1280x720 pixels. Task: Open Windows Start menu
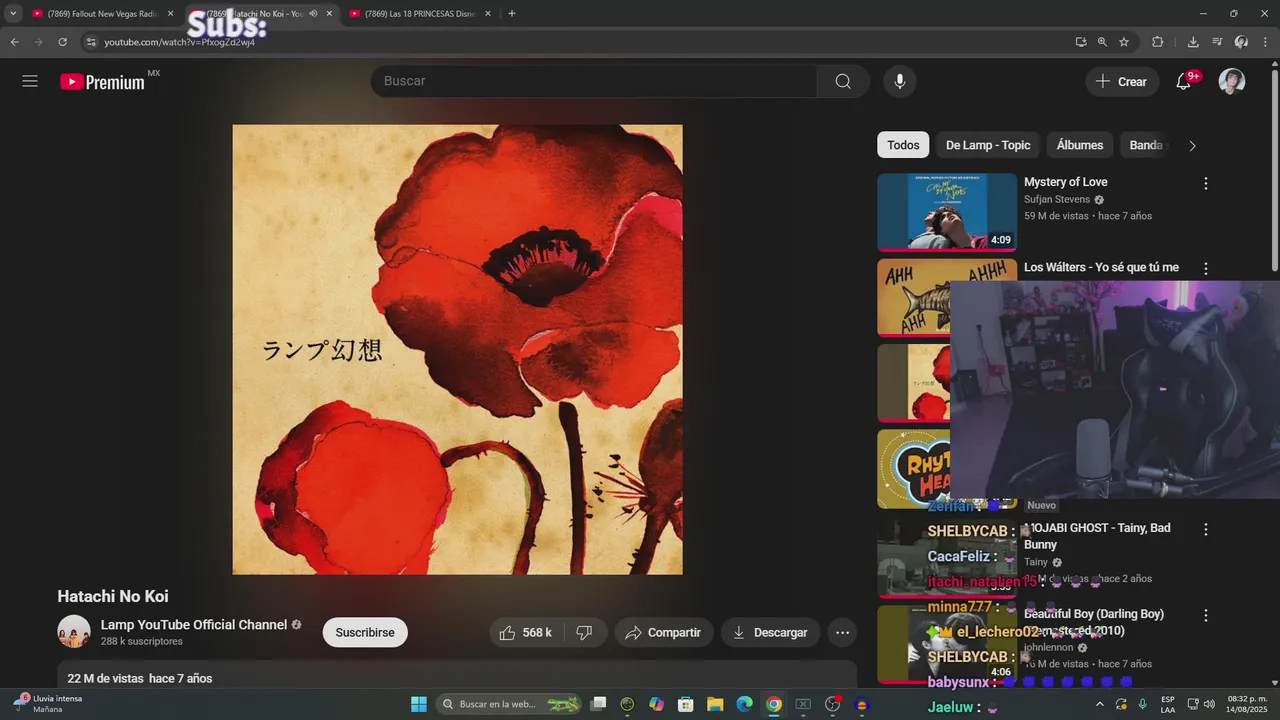[x=418, y=704]
